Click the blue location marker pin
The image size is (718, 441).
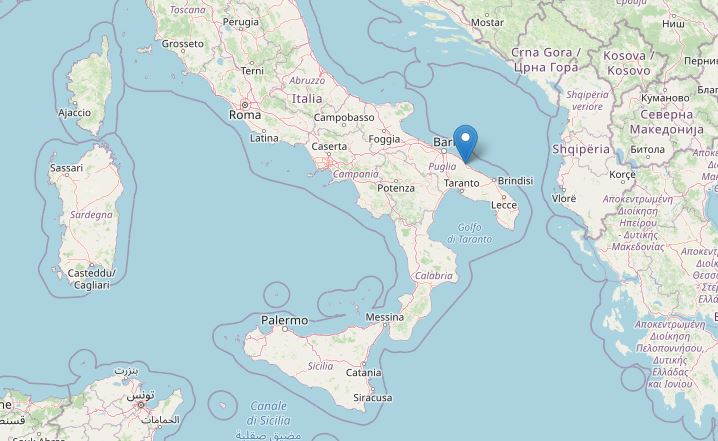pyautogui.click(x=465, y=143)
